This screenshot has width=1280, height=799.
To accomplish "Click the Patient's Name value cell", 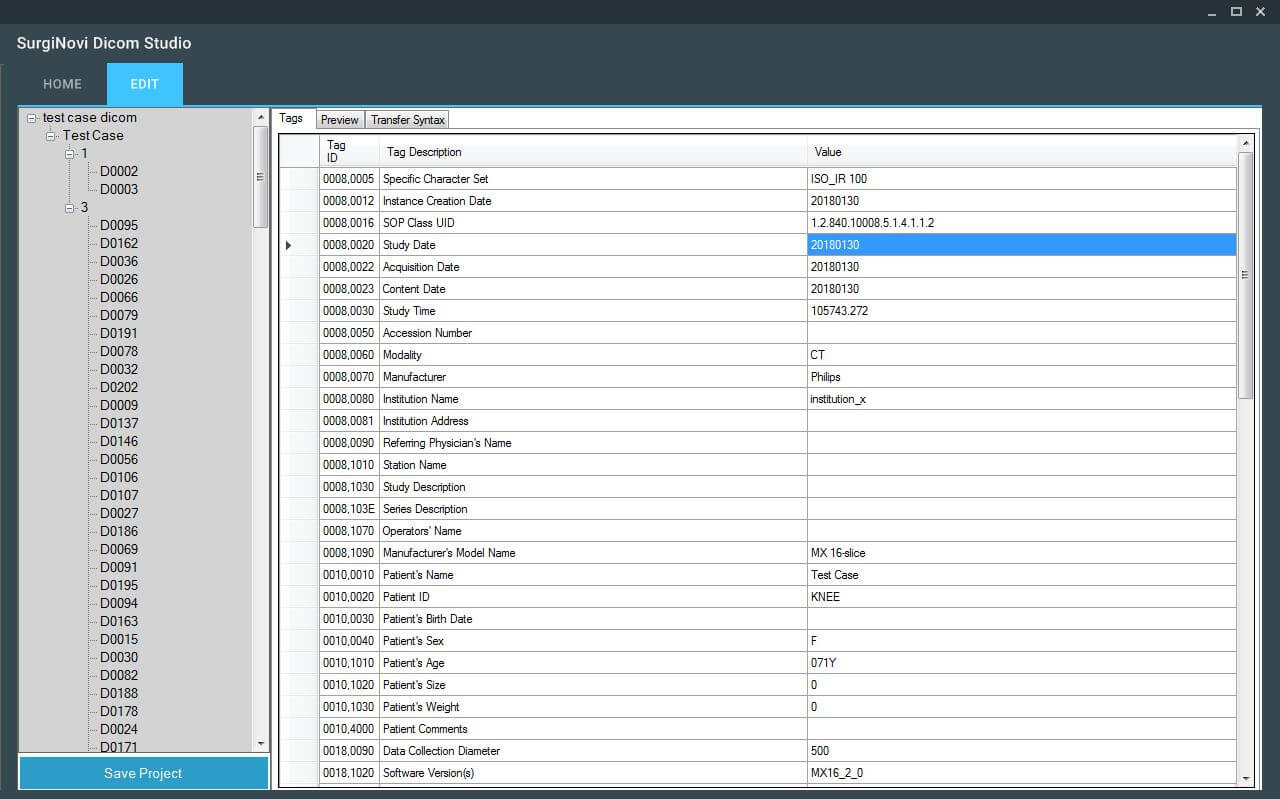I will [x=1020, y=575].
